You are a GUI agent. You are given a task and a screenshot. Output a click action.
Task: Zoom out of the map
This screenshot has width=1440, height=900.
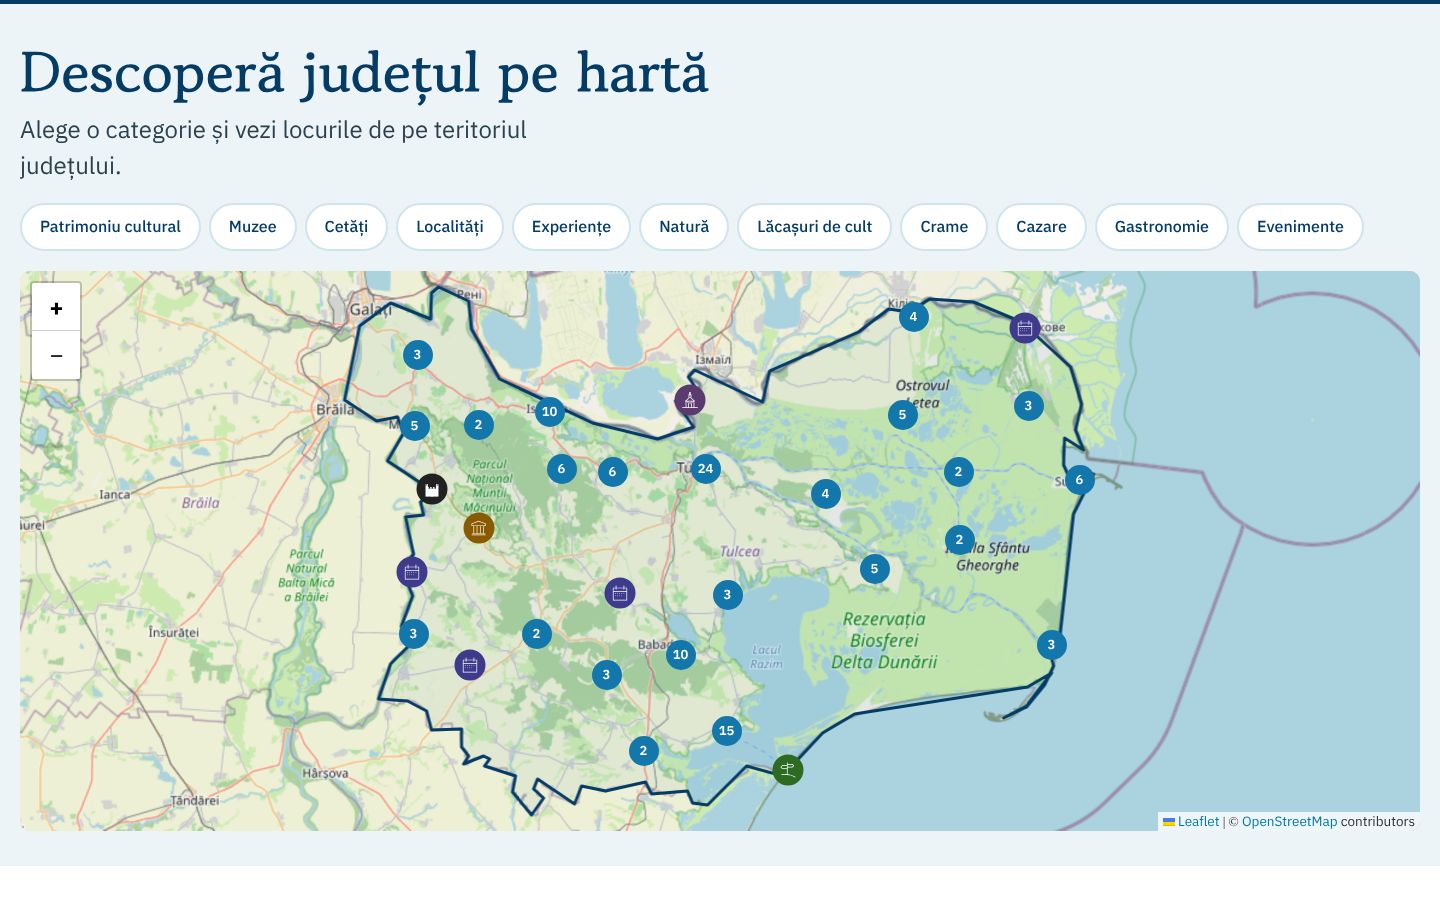[x=56, y=355]
